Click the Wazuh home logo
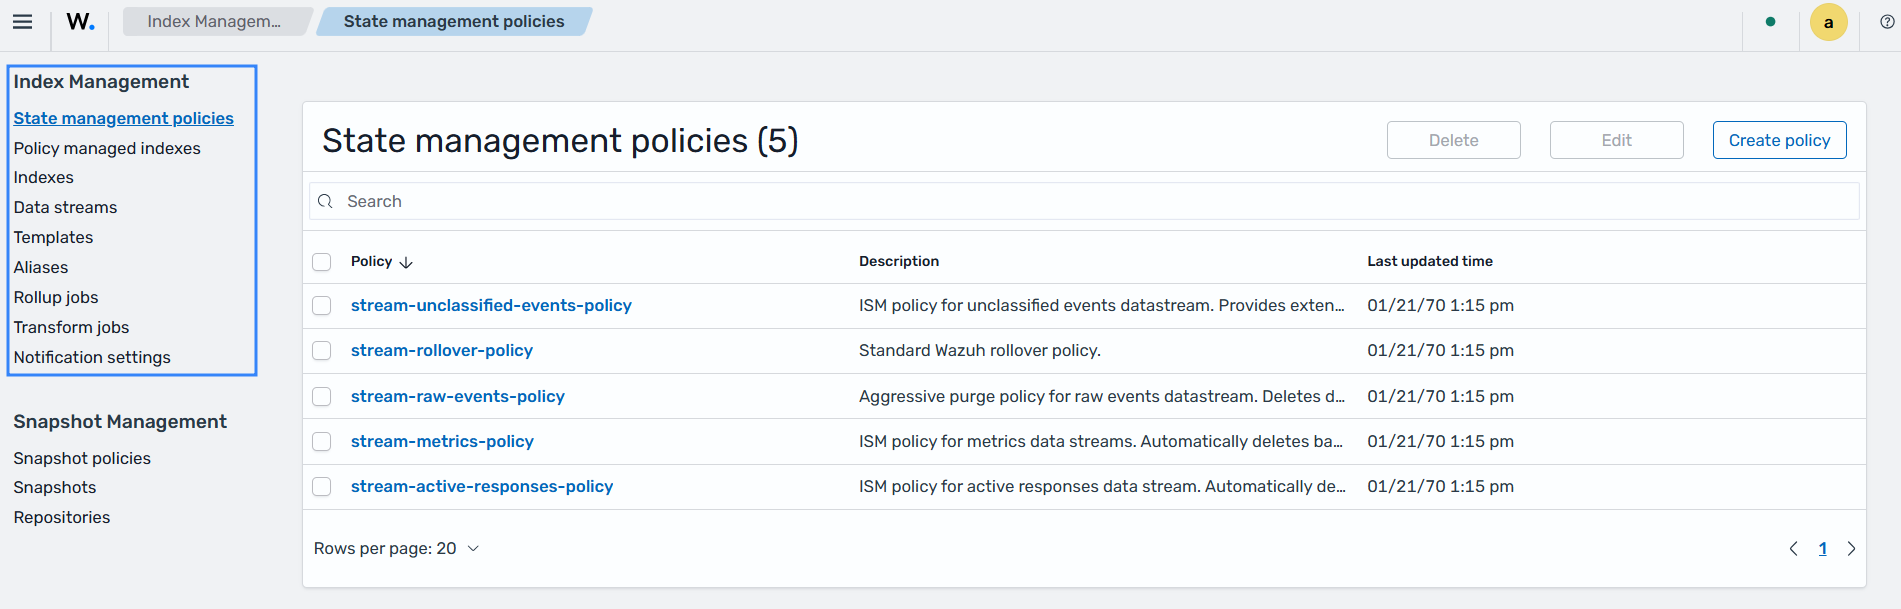The height and width of the screenshot is (609, 1901). tap(80, 21)
